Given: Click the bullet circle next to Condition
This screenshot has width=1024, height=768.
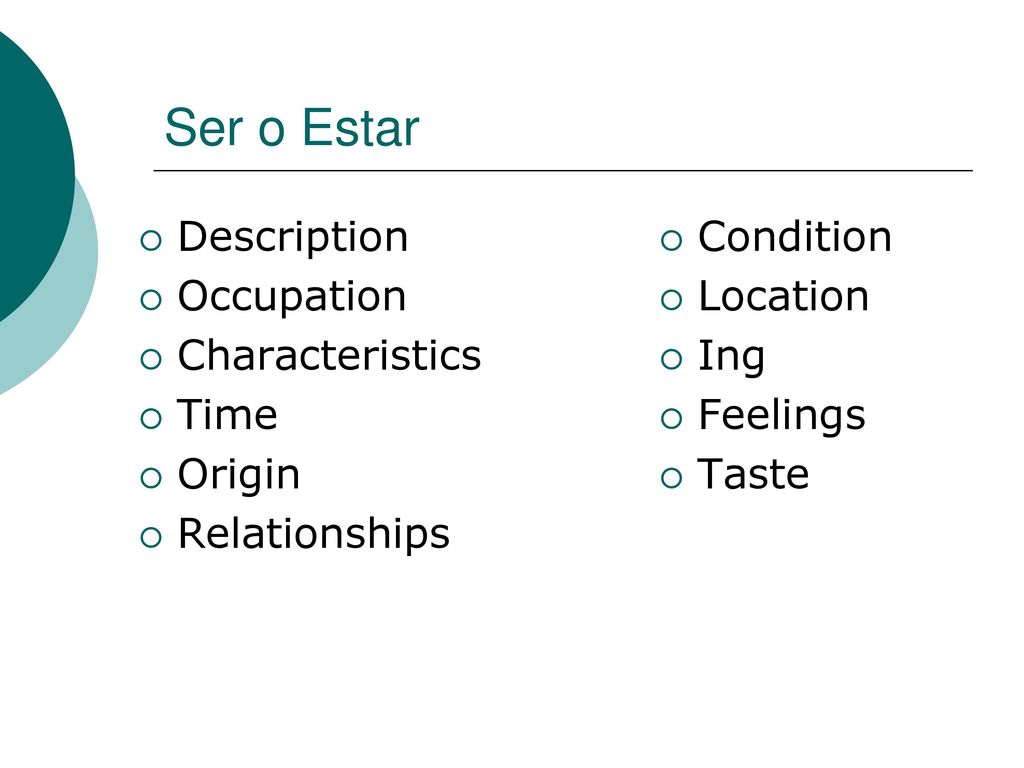Looking at the screenshot, I should point(671,240).
